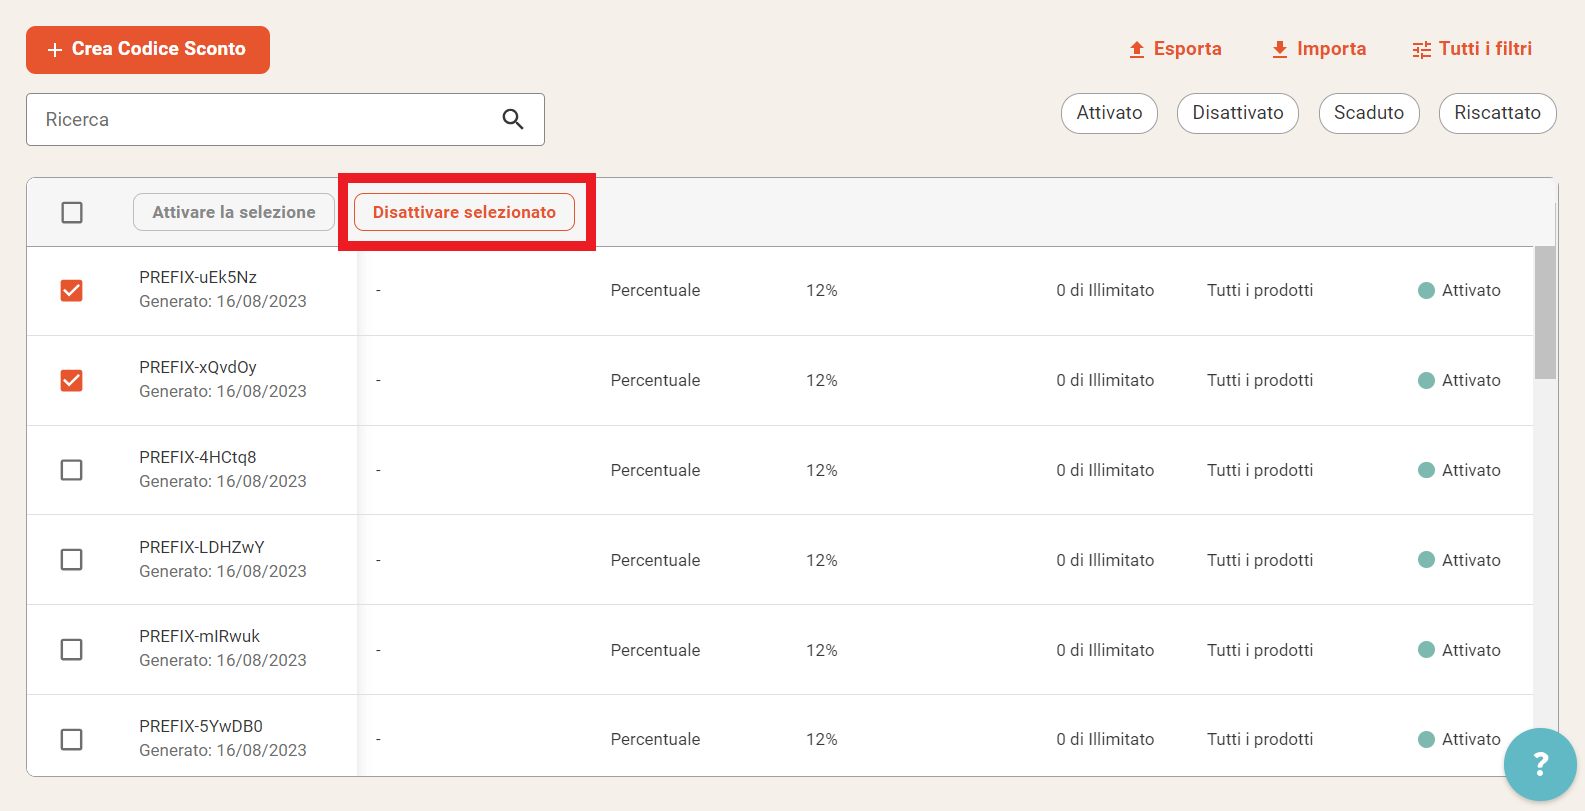Select code PREFIX-4HCtq8 text
Image resolution: width=1585 pixels, height=811 pixels.
pos(198,457)
